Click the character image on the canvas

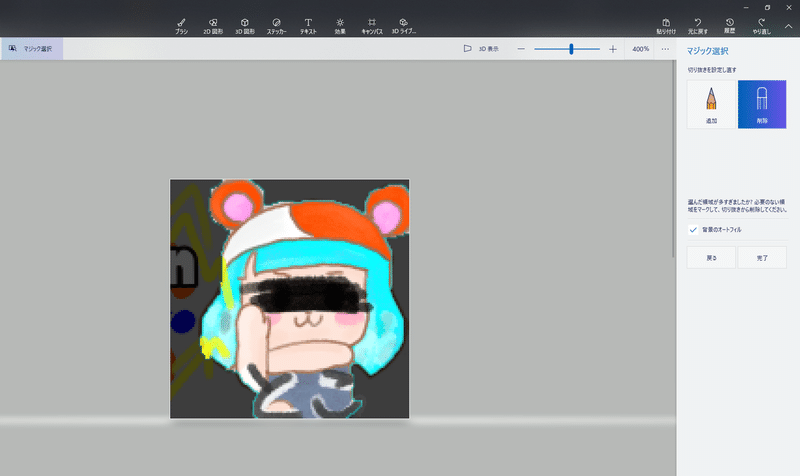point(289,298)
